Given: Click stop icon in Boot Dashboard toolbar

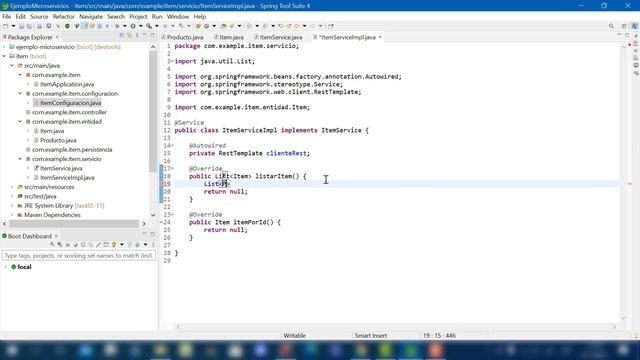Looking at the screenshot, I should 68,244.
